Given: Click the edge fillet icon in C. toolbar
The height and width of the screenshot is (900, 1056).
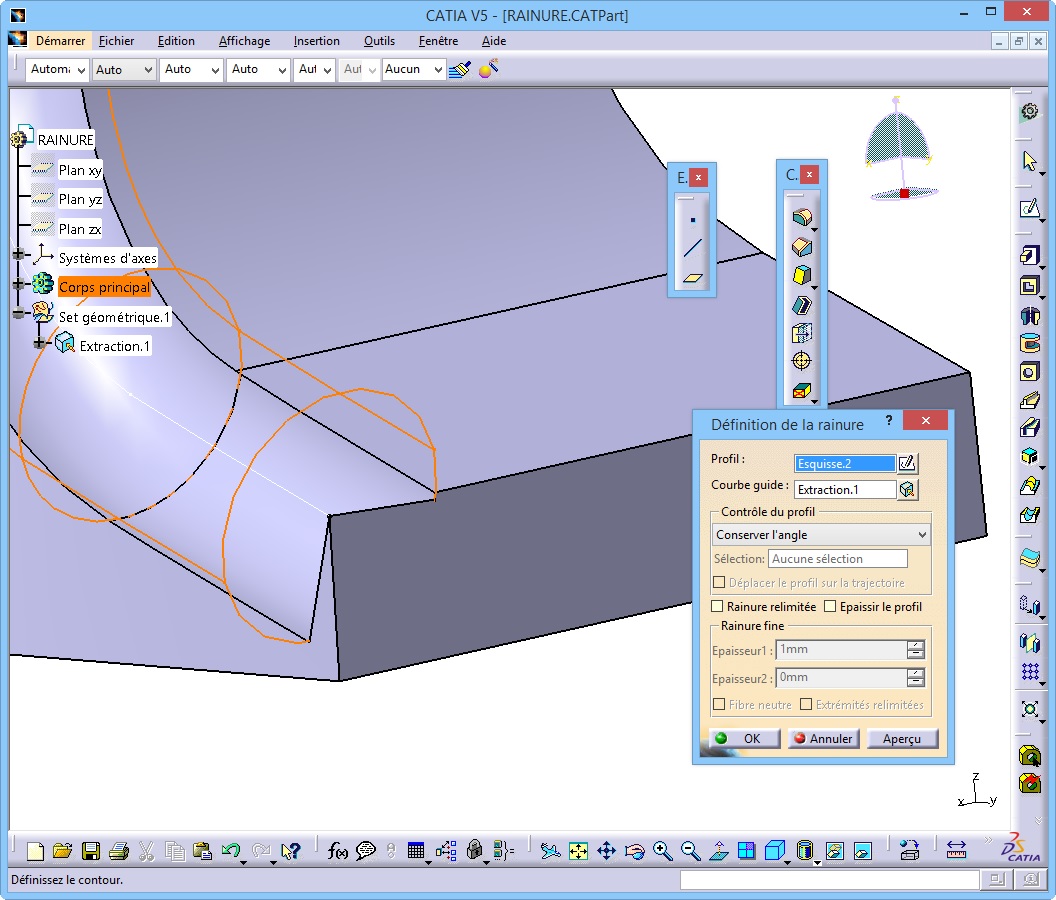Looking at the screenshot, I should [801, 218].
